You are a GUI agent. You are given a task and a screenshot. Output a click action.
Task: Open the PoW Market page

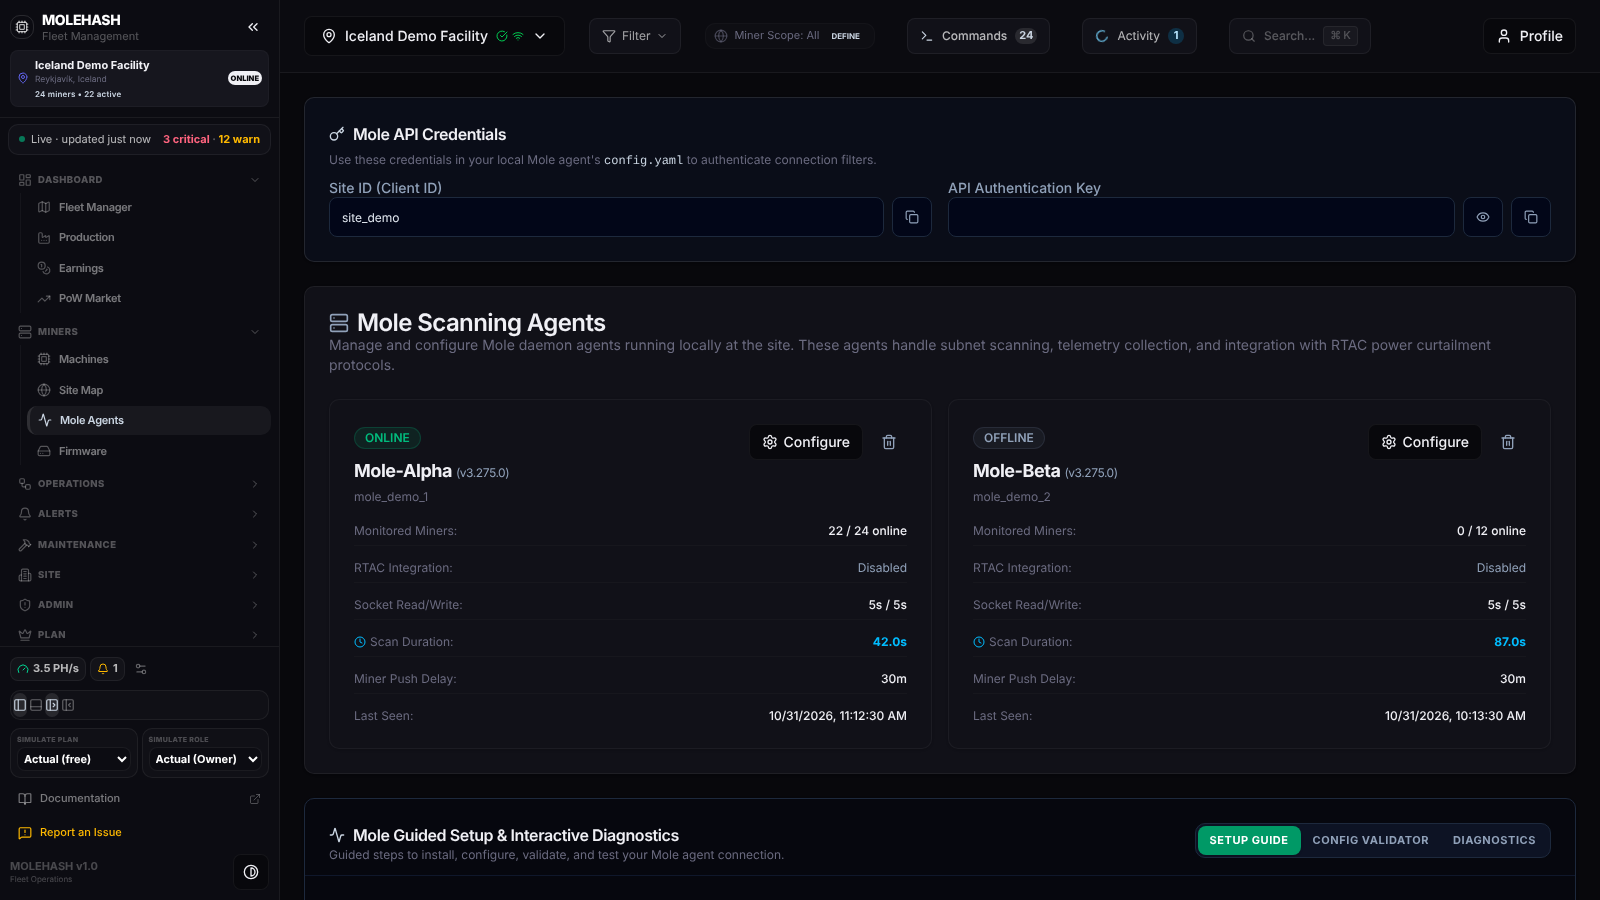click(x=148, y=298)
